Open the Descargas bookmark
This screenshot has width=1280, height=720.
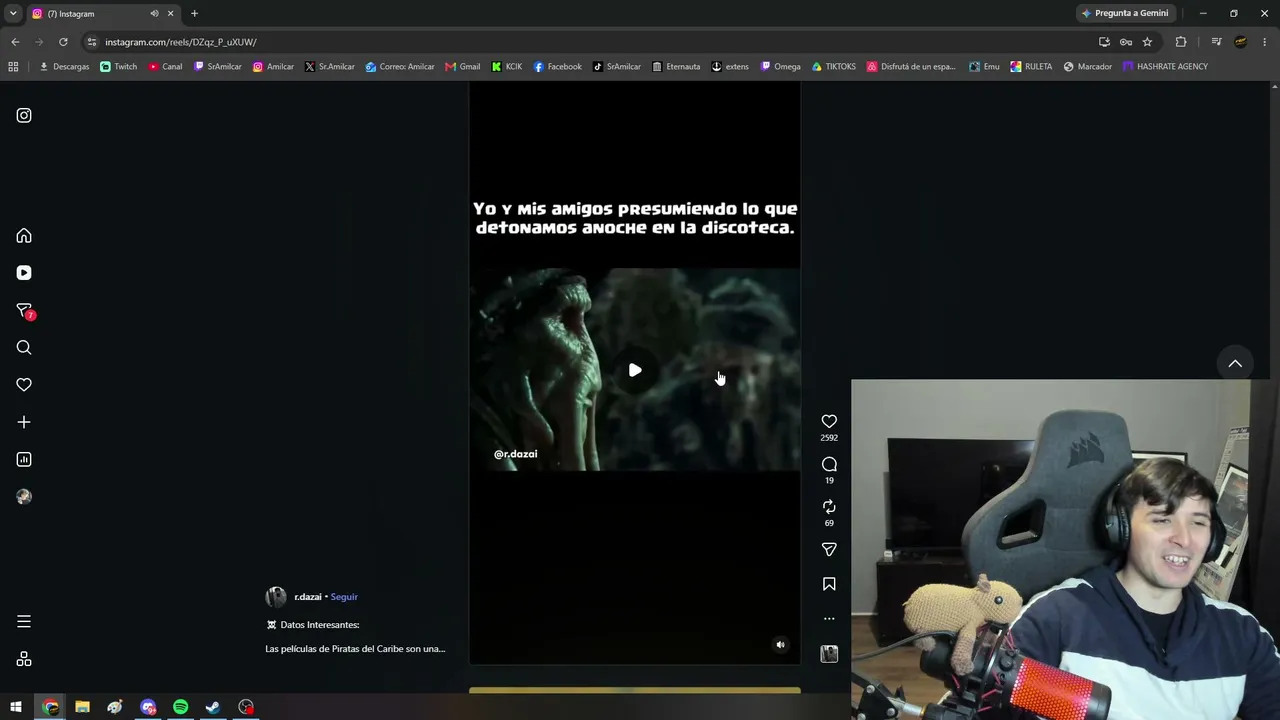point(64,67)
